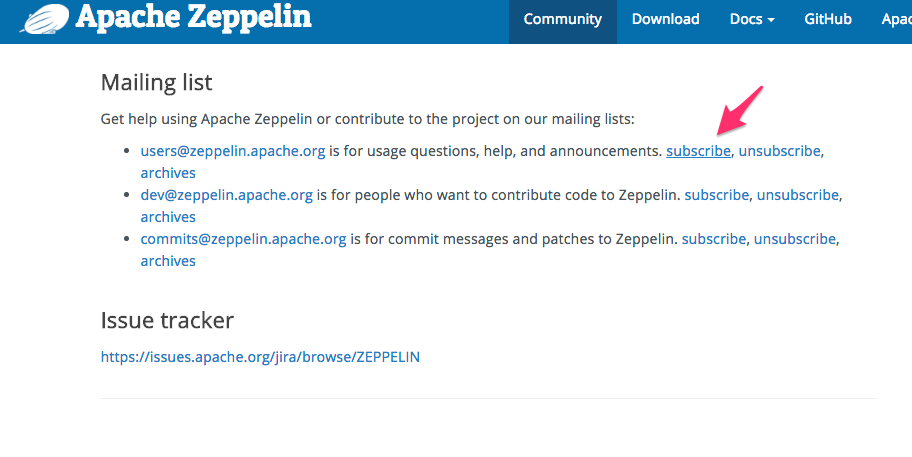Unsubscribe from the dev mailing list
The image size is (912, 457).
[797, 195]
